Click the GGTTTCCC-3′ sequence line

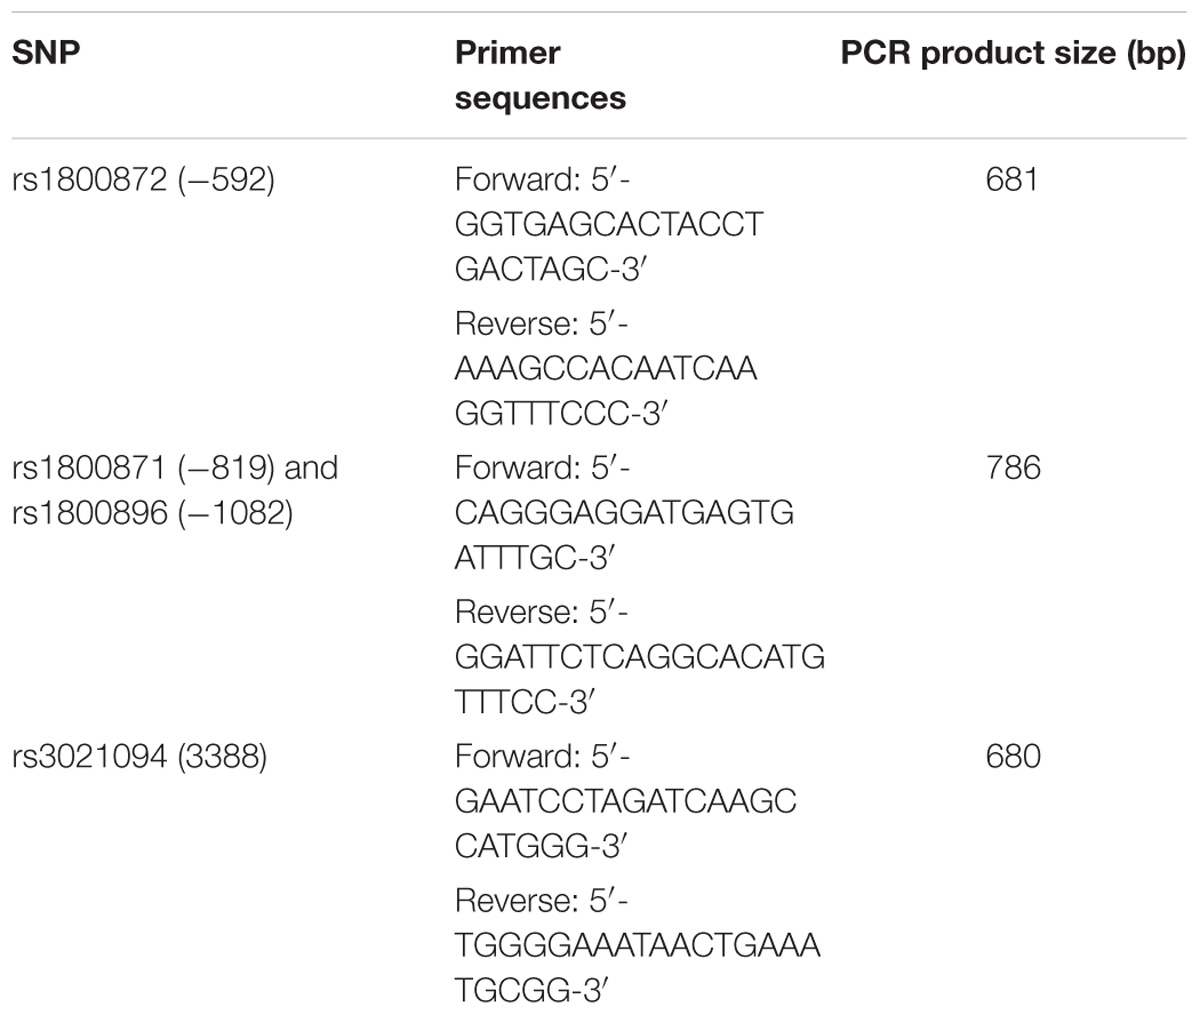(x=560, y=414)
